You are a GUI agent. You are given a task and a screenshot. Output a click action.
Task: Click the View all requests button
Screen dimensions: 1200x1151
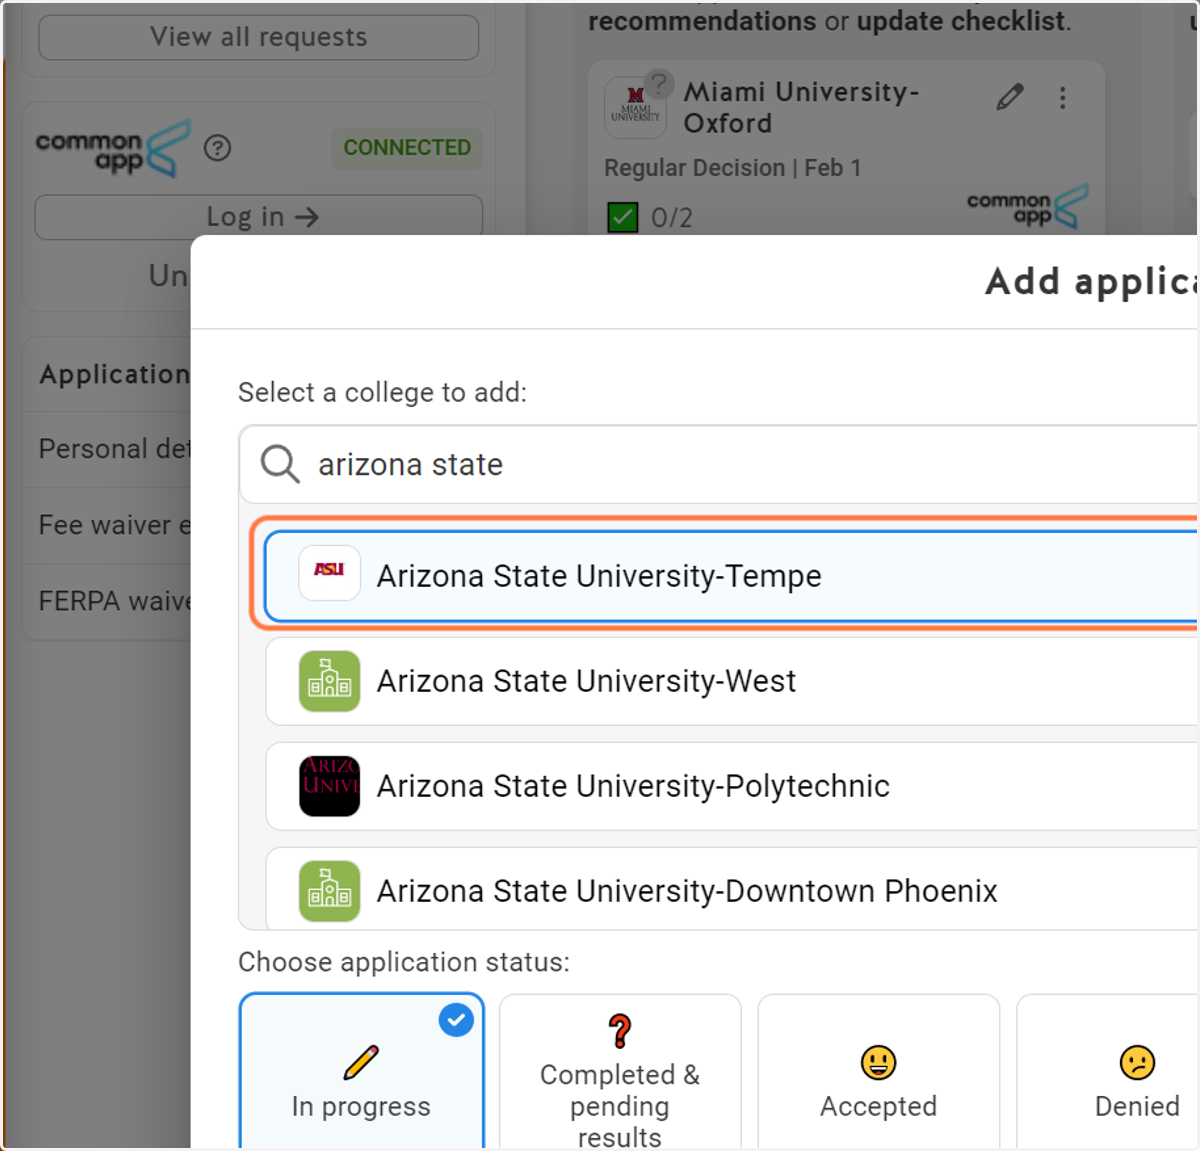pyautogui.click(x=258, y=37)
